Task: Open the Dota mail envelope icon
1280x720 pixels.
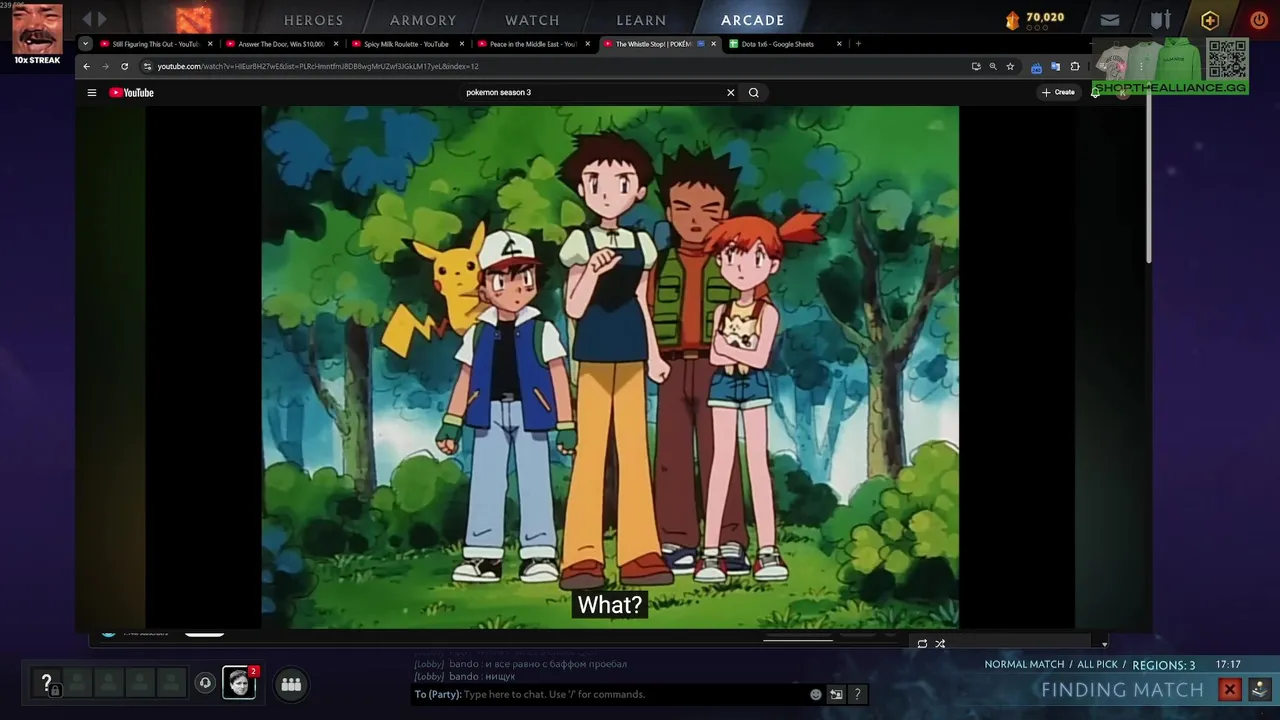Action: coord(1110,20)
